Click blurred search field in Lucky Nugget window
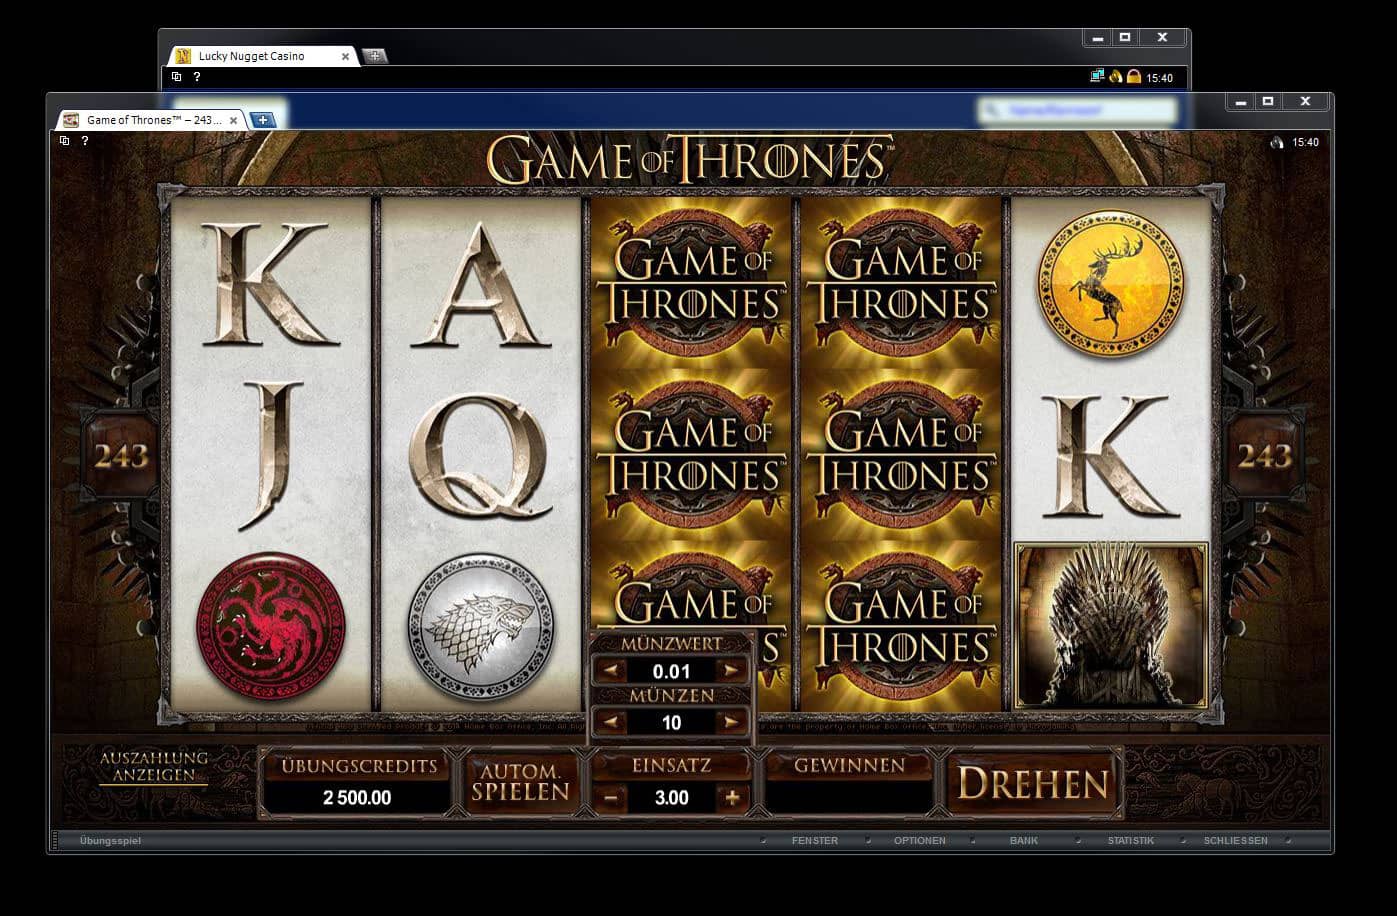This screenshot has width=1397, height=916. (1076, 110)
